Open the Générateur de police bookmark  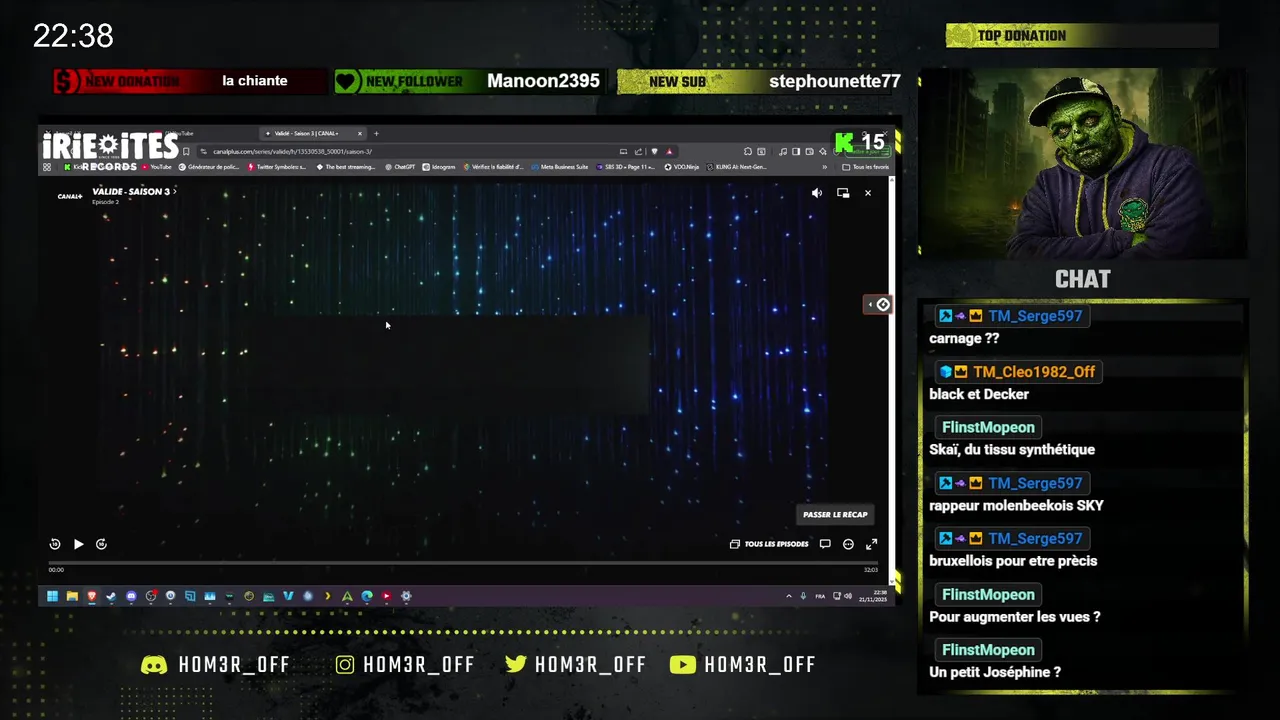[x=211, y=167]
